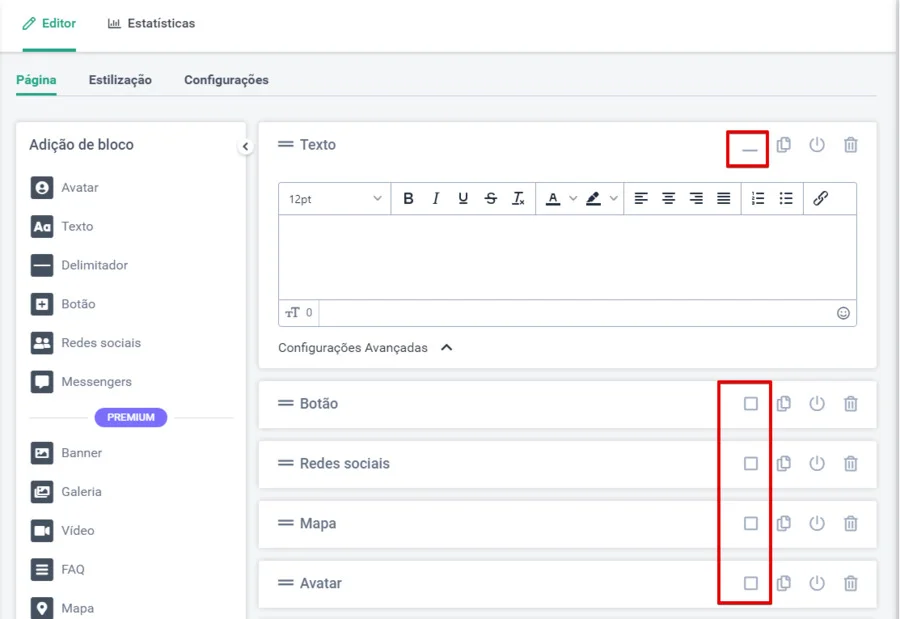900x619 pixels.
Task: Open the Estilização tab
Action: coord(120,80)
